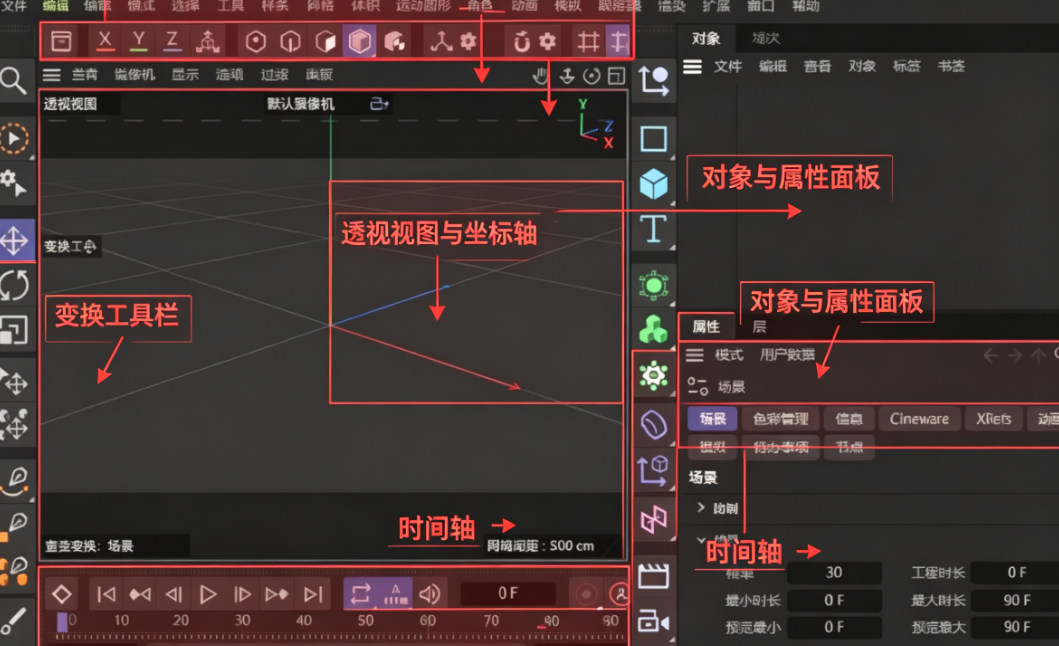Jump to the timeline start

click(106, 595)
